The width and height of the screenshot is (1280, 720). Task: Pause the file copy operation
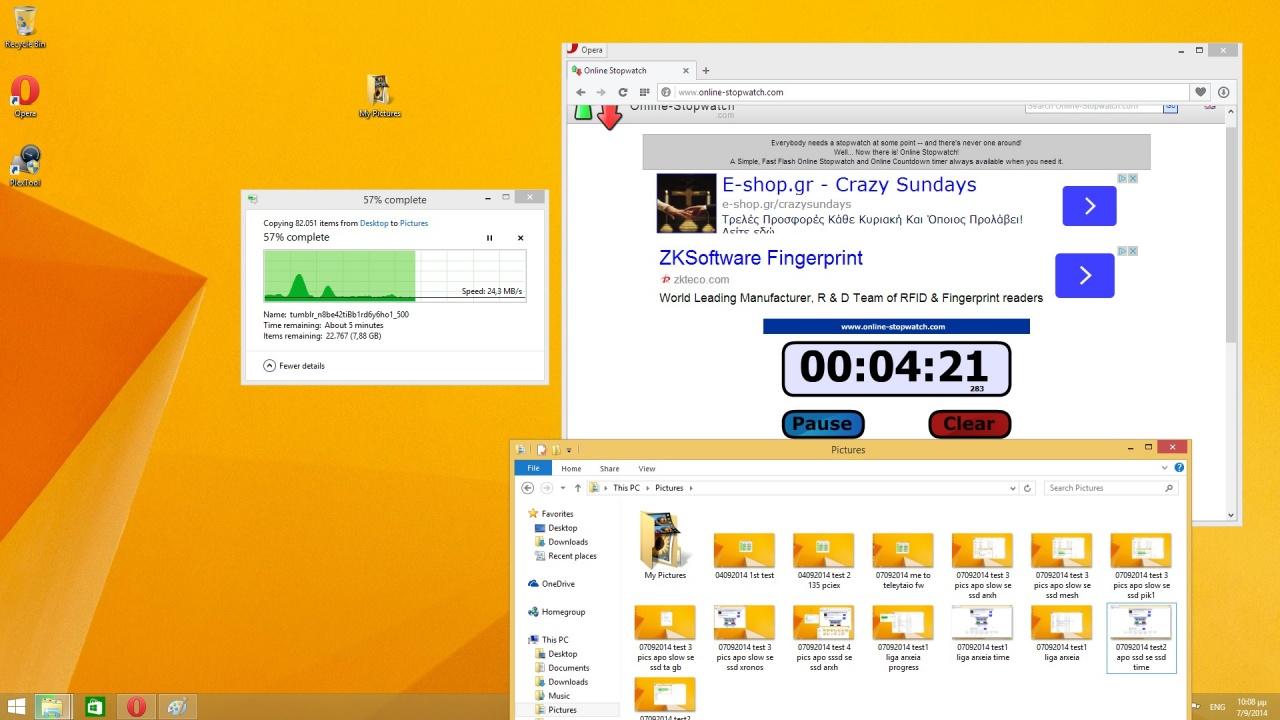489,238
